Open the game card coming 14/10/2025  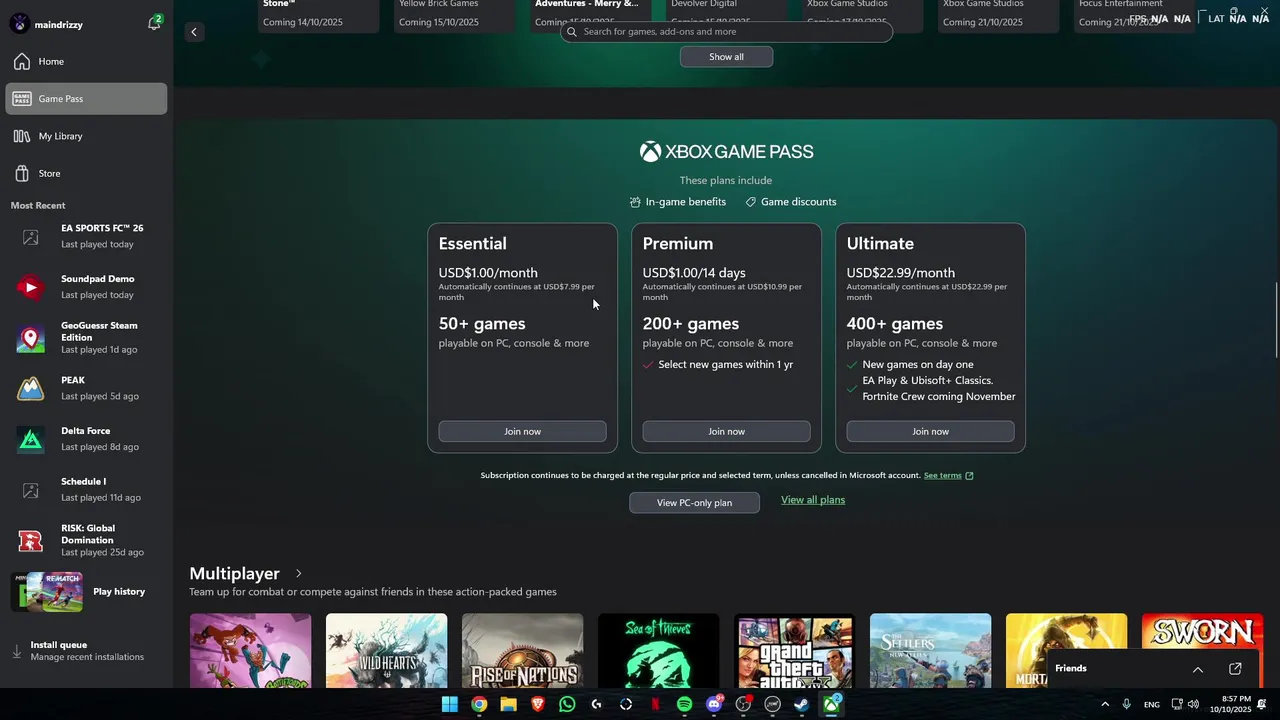[319, 16]
